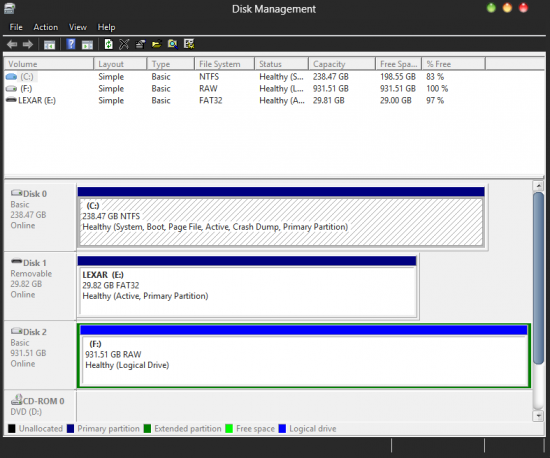Image resolution: width=550 pixels, height=458 pixels.
Task: Sort by the % Free column header
Action: pos(453,64)
